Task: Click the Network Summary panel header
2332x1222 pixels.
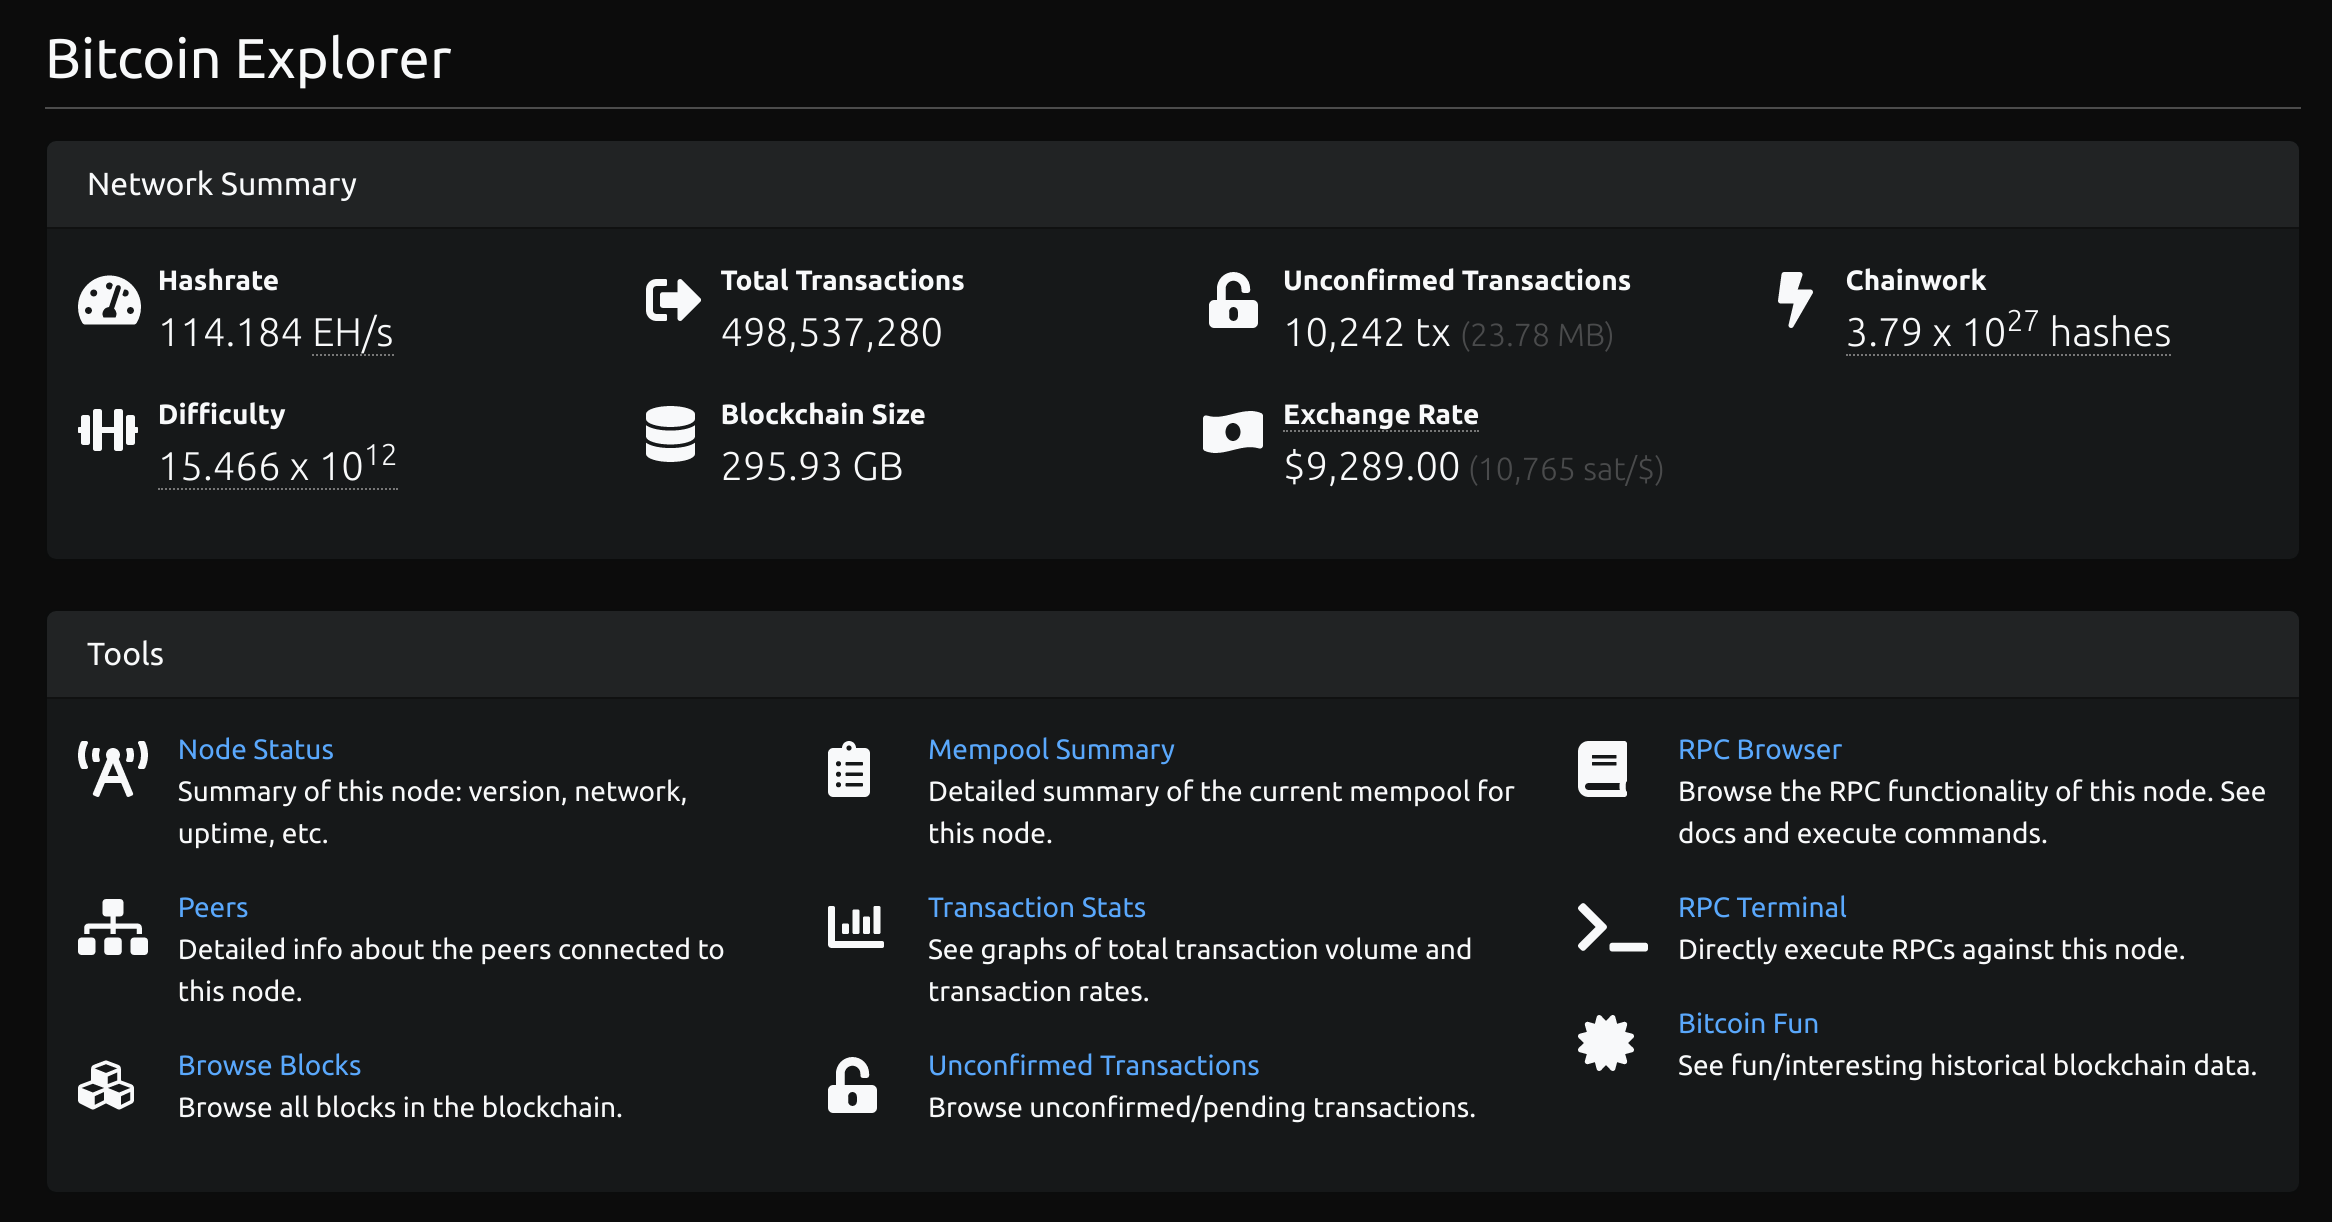Action: (x=1173, y=184)
